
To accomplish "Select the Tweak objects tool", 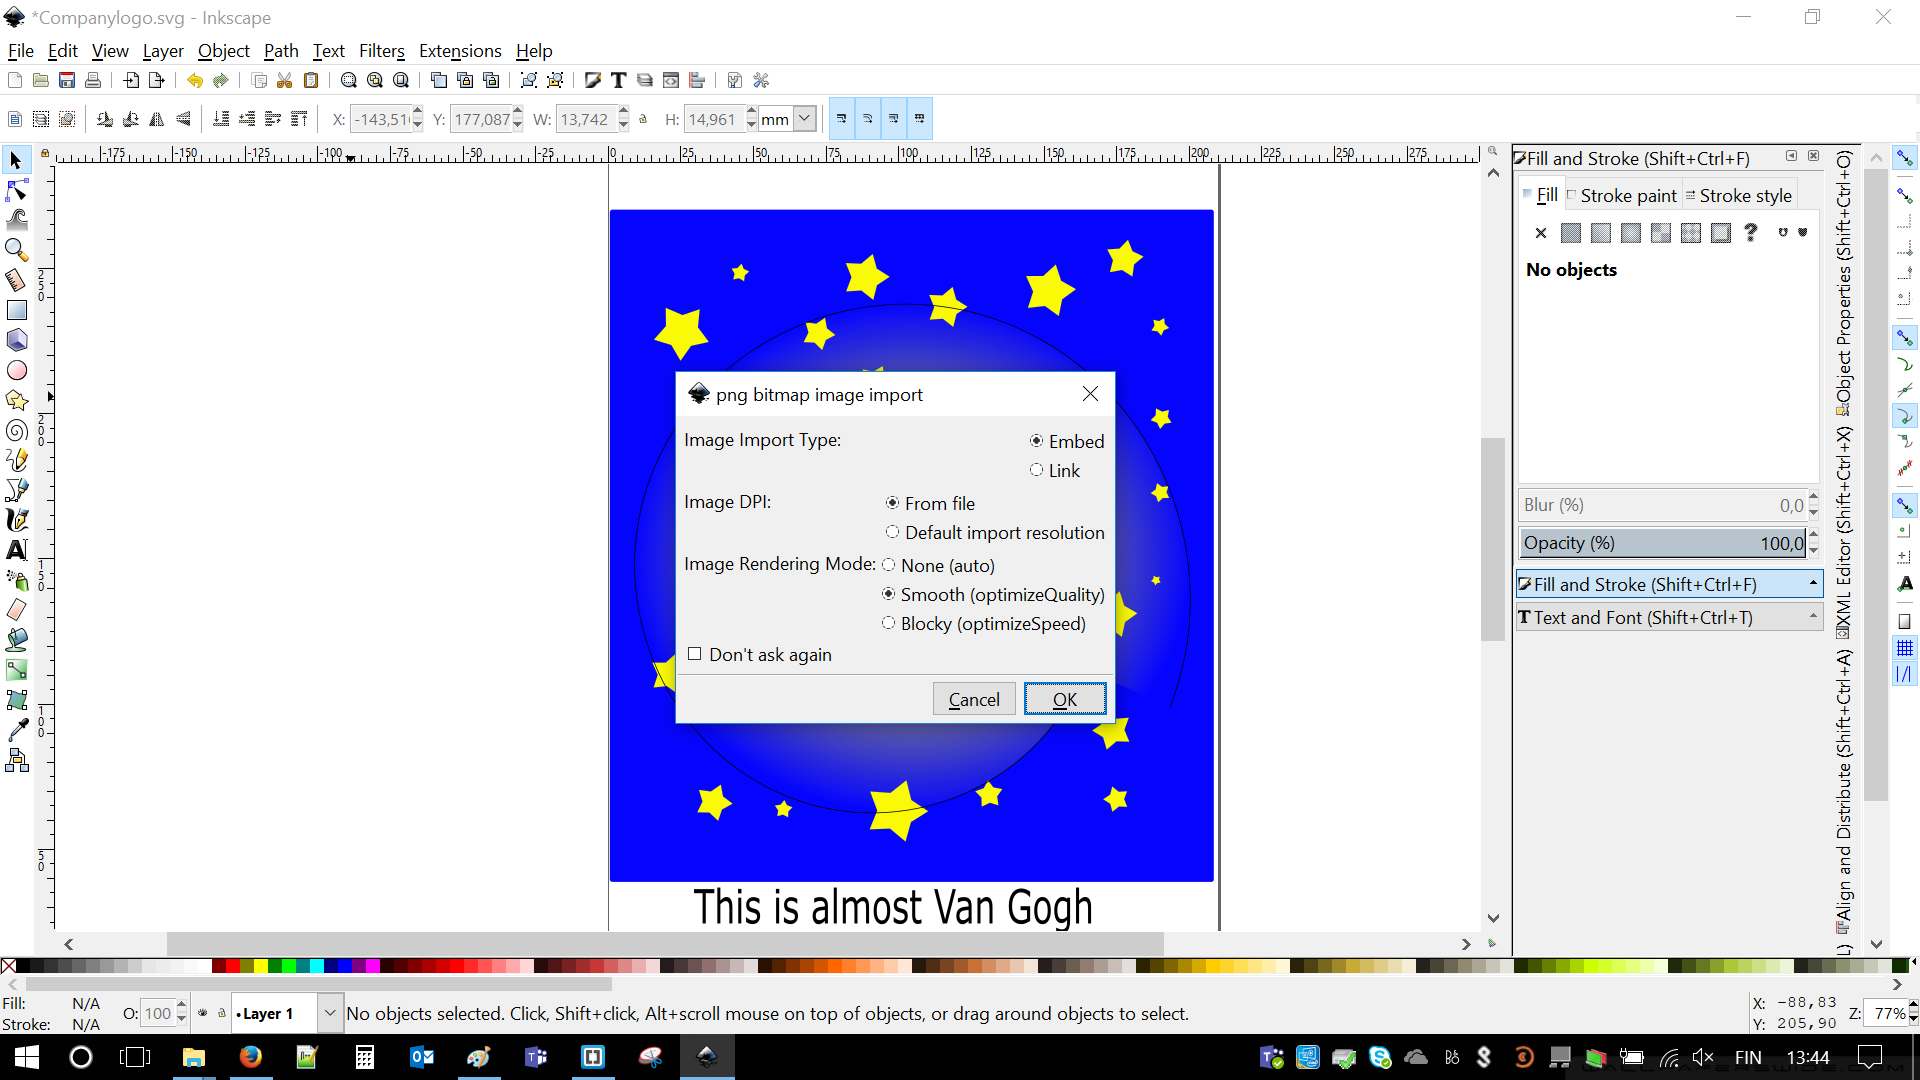I will tap(17, 220).
